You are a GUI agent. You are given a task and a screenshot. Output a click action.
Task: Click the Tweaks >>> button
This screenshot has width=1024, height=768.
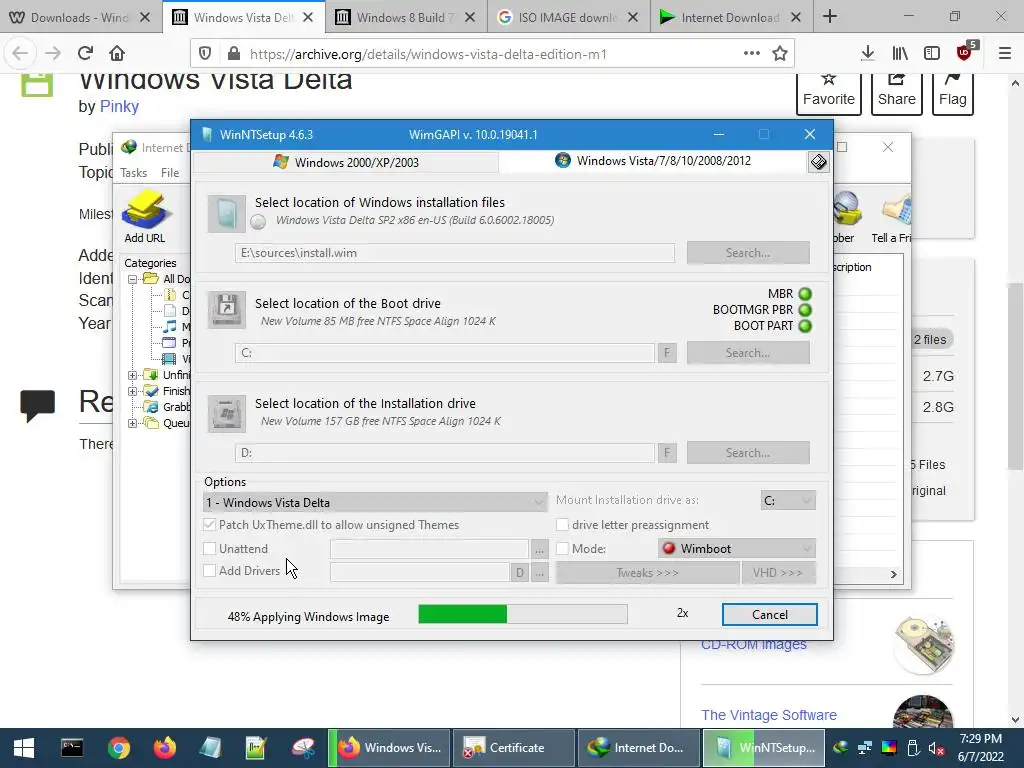(x=647, y=573)
